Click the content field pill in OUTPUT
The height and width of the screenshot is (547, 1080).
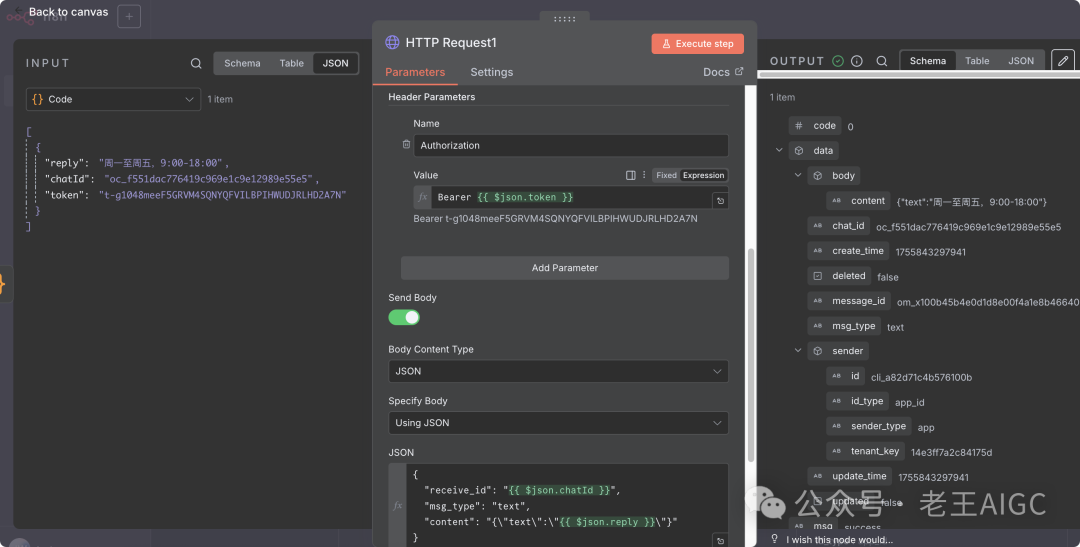pyautogui.click(x=858, y=200)
